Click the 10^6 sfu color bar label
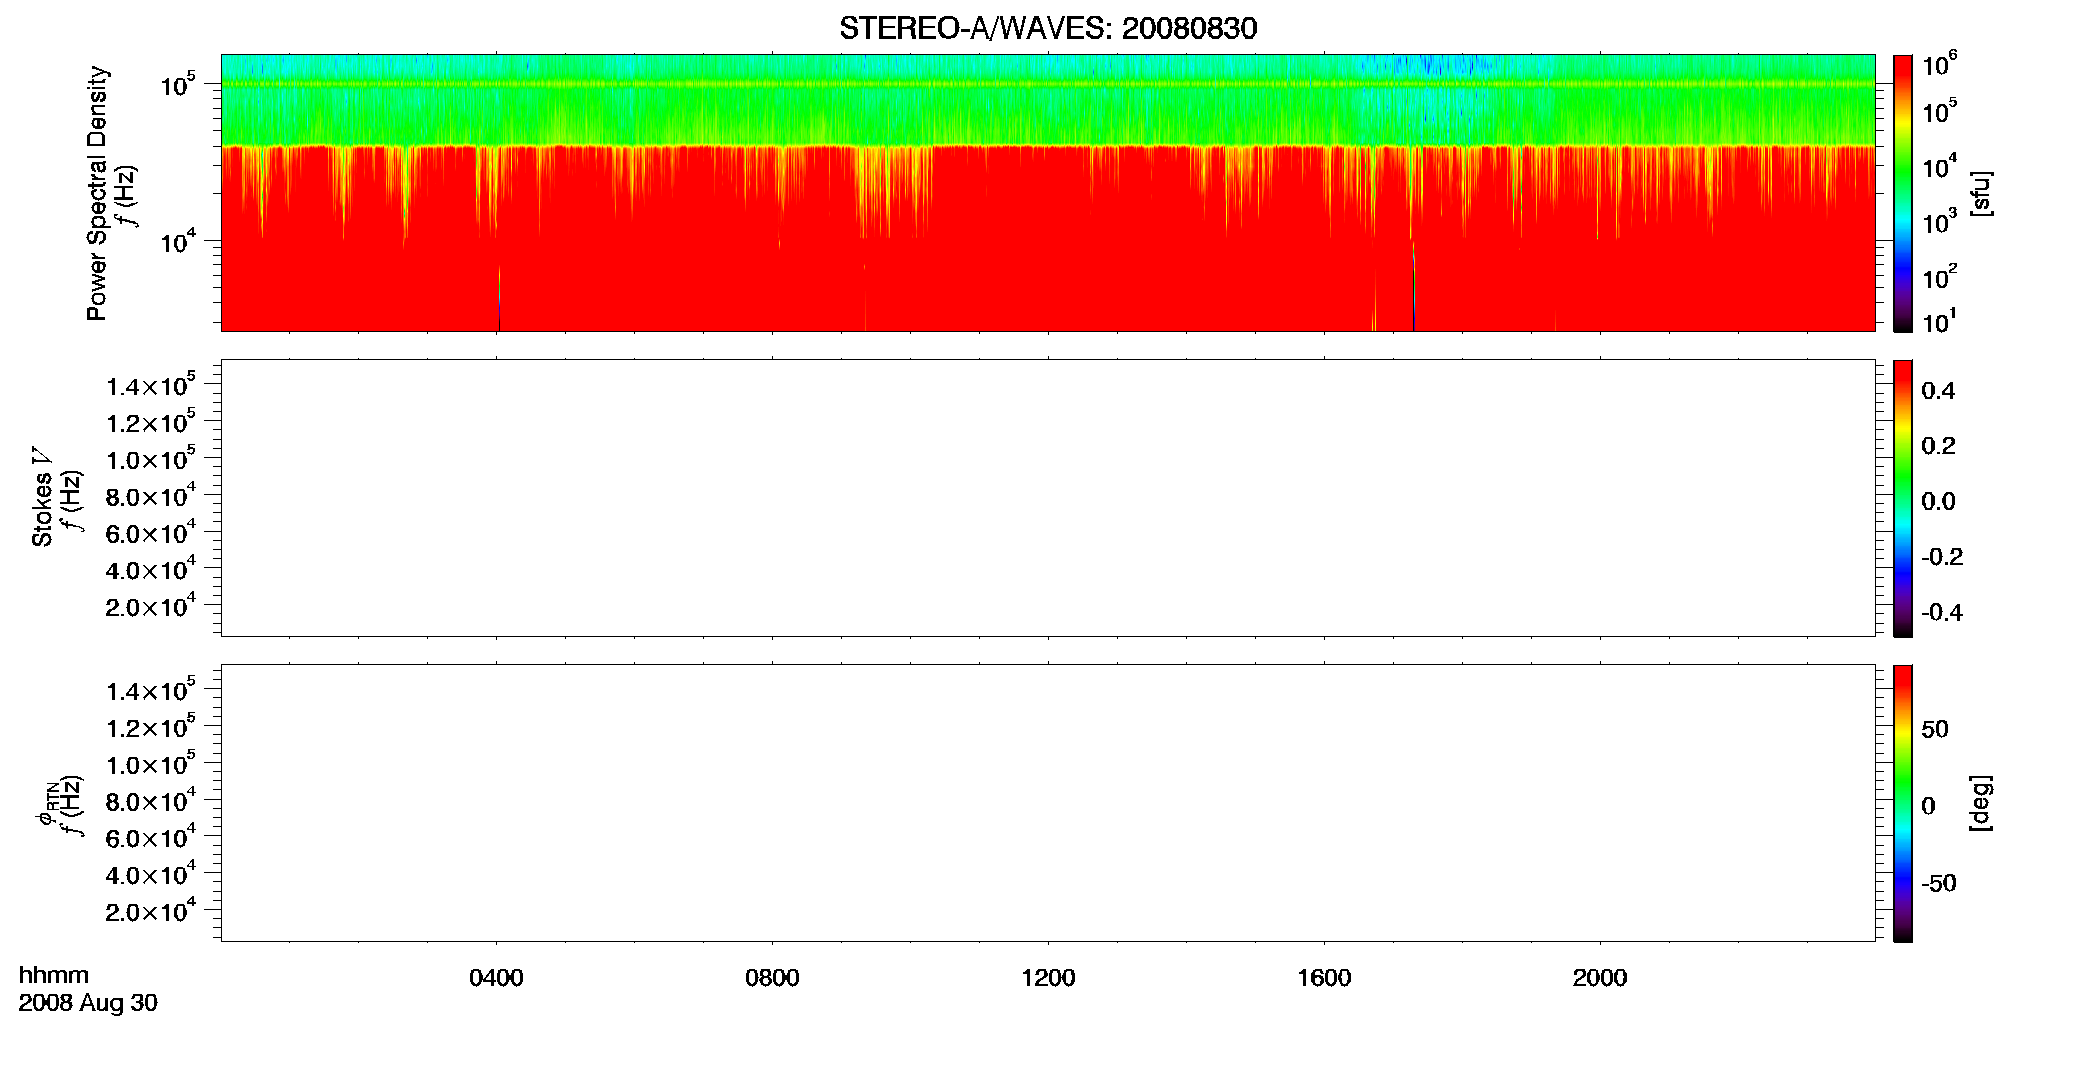 pos(1939,65)
